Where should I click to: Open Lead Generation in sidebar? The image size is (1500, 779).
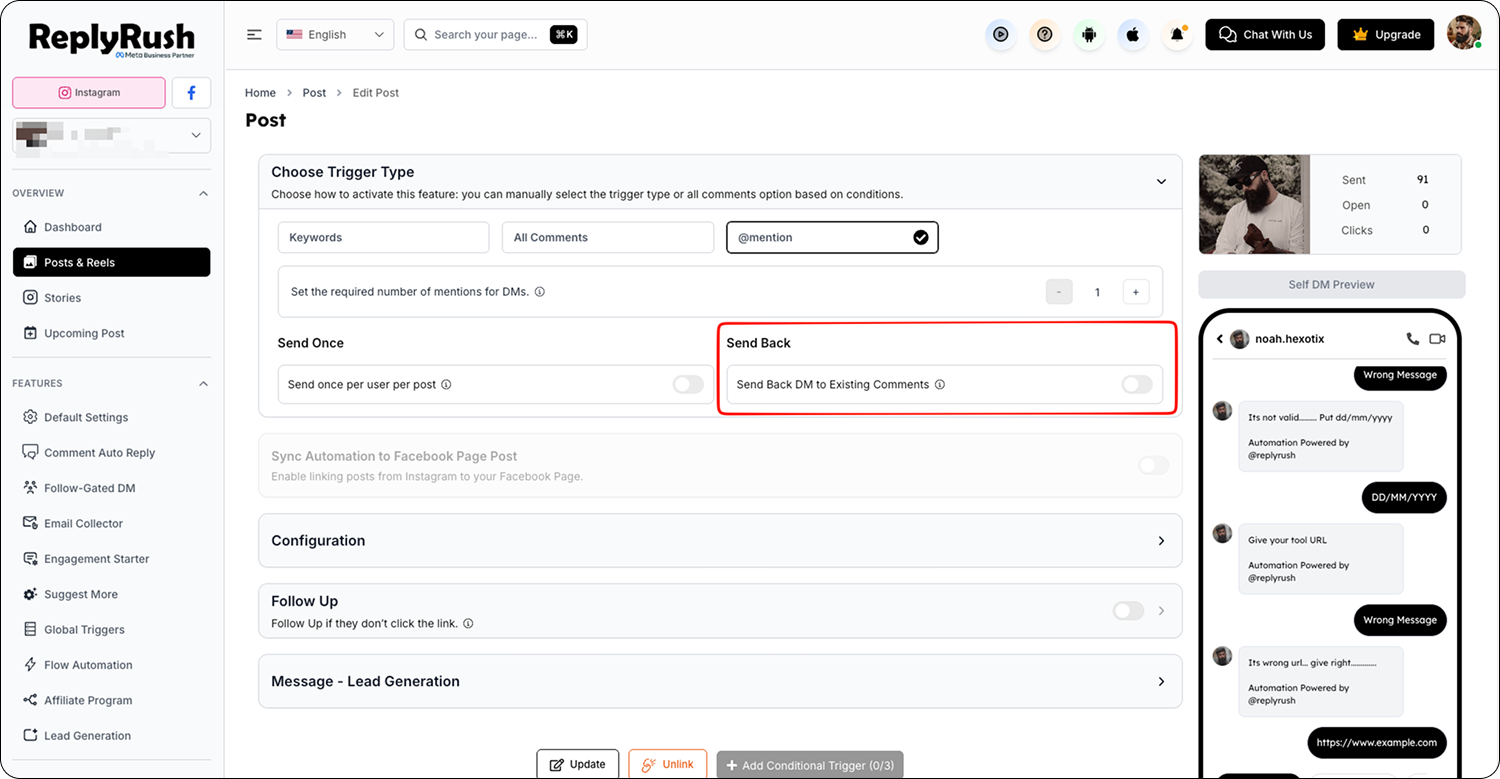tap(112, 735)
